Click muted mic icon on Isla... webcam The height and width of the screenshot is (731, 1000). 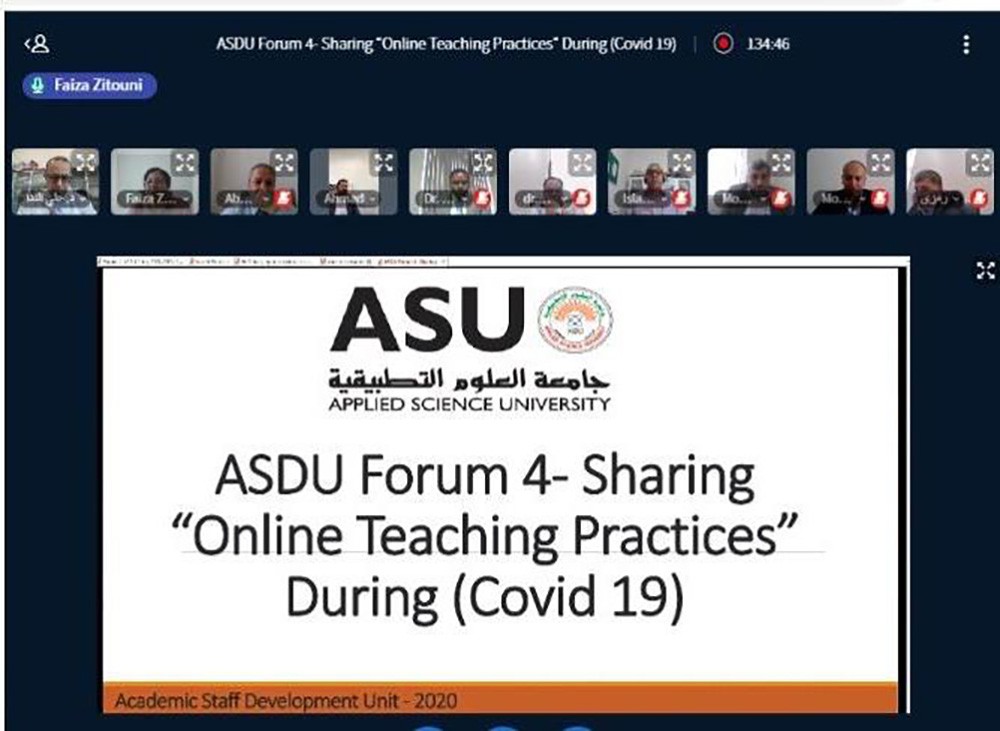coord(682,199)
